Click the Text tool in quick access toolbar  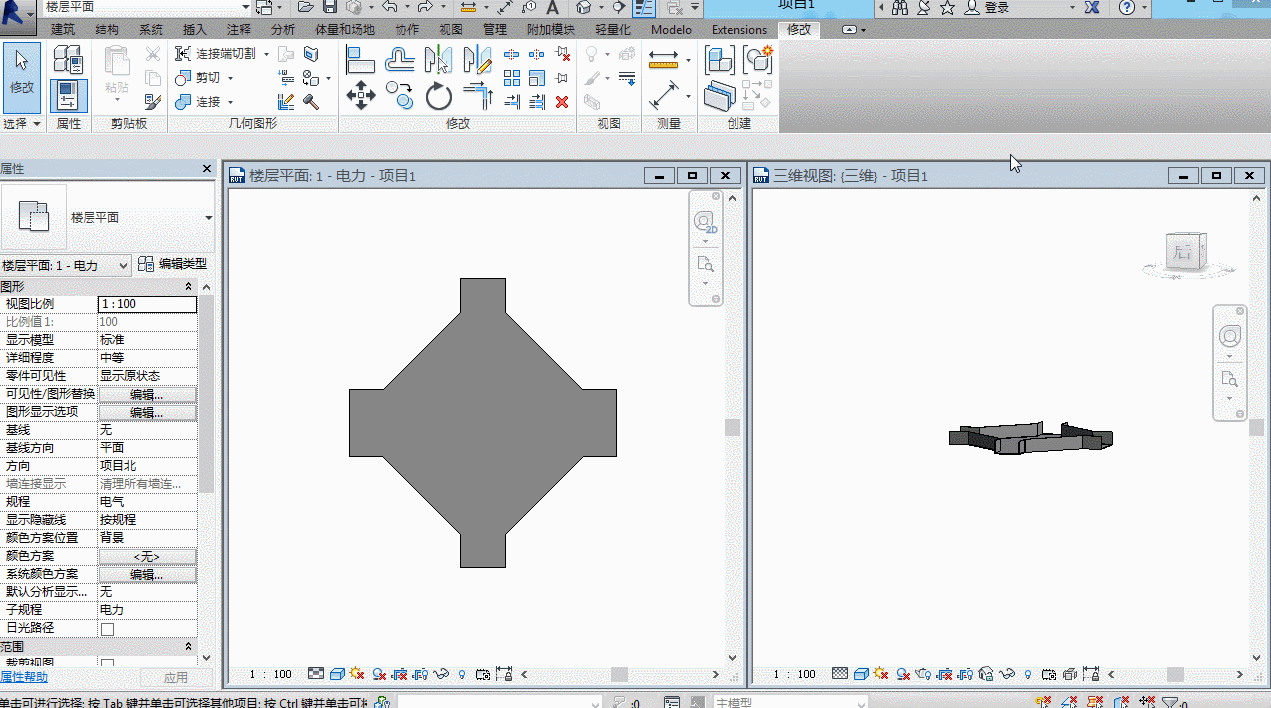(552, 7)
